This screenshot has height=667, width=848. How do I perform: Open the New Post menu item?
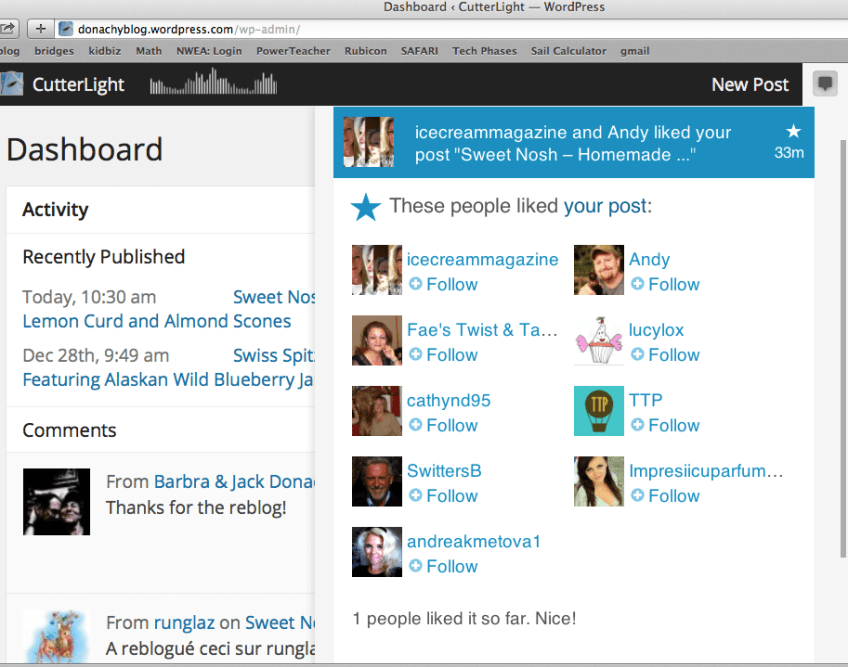[750, 85]
